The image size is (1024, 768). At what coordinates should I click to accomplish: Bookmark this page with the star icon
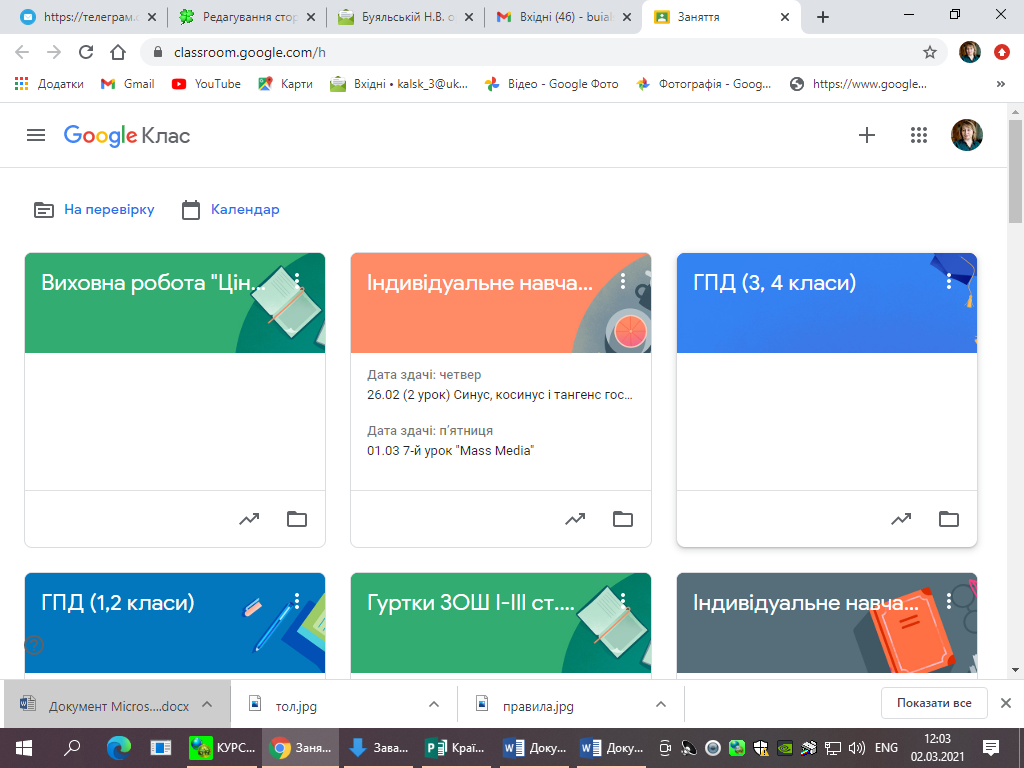coord(930,52)
